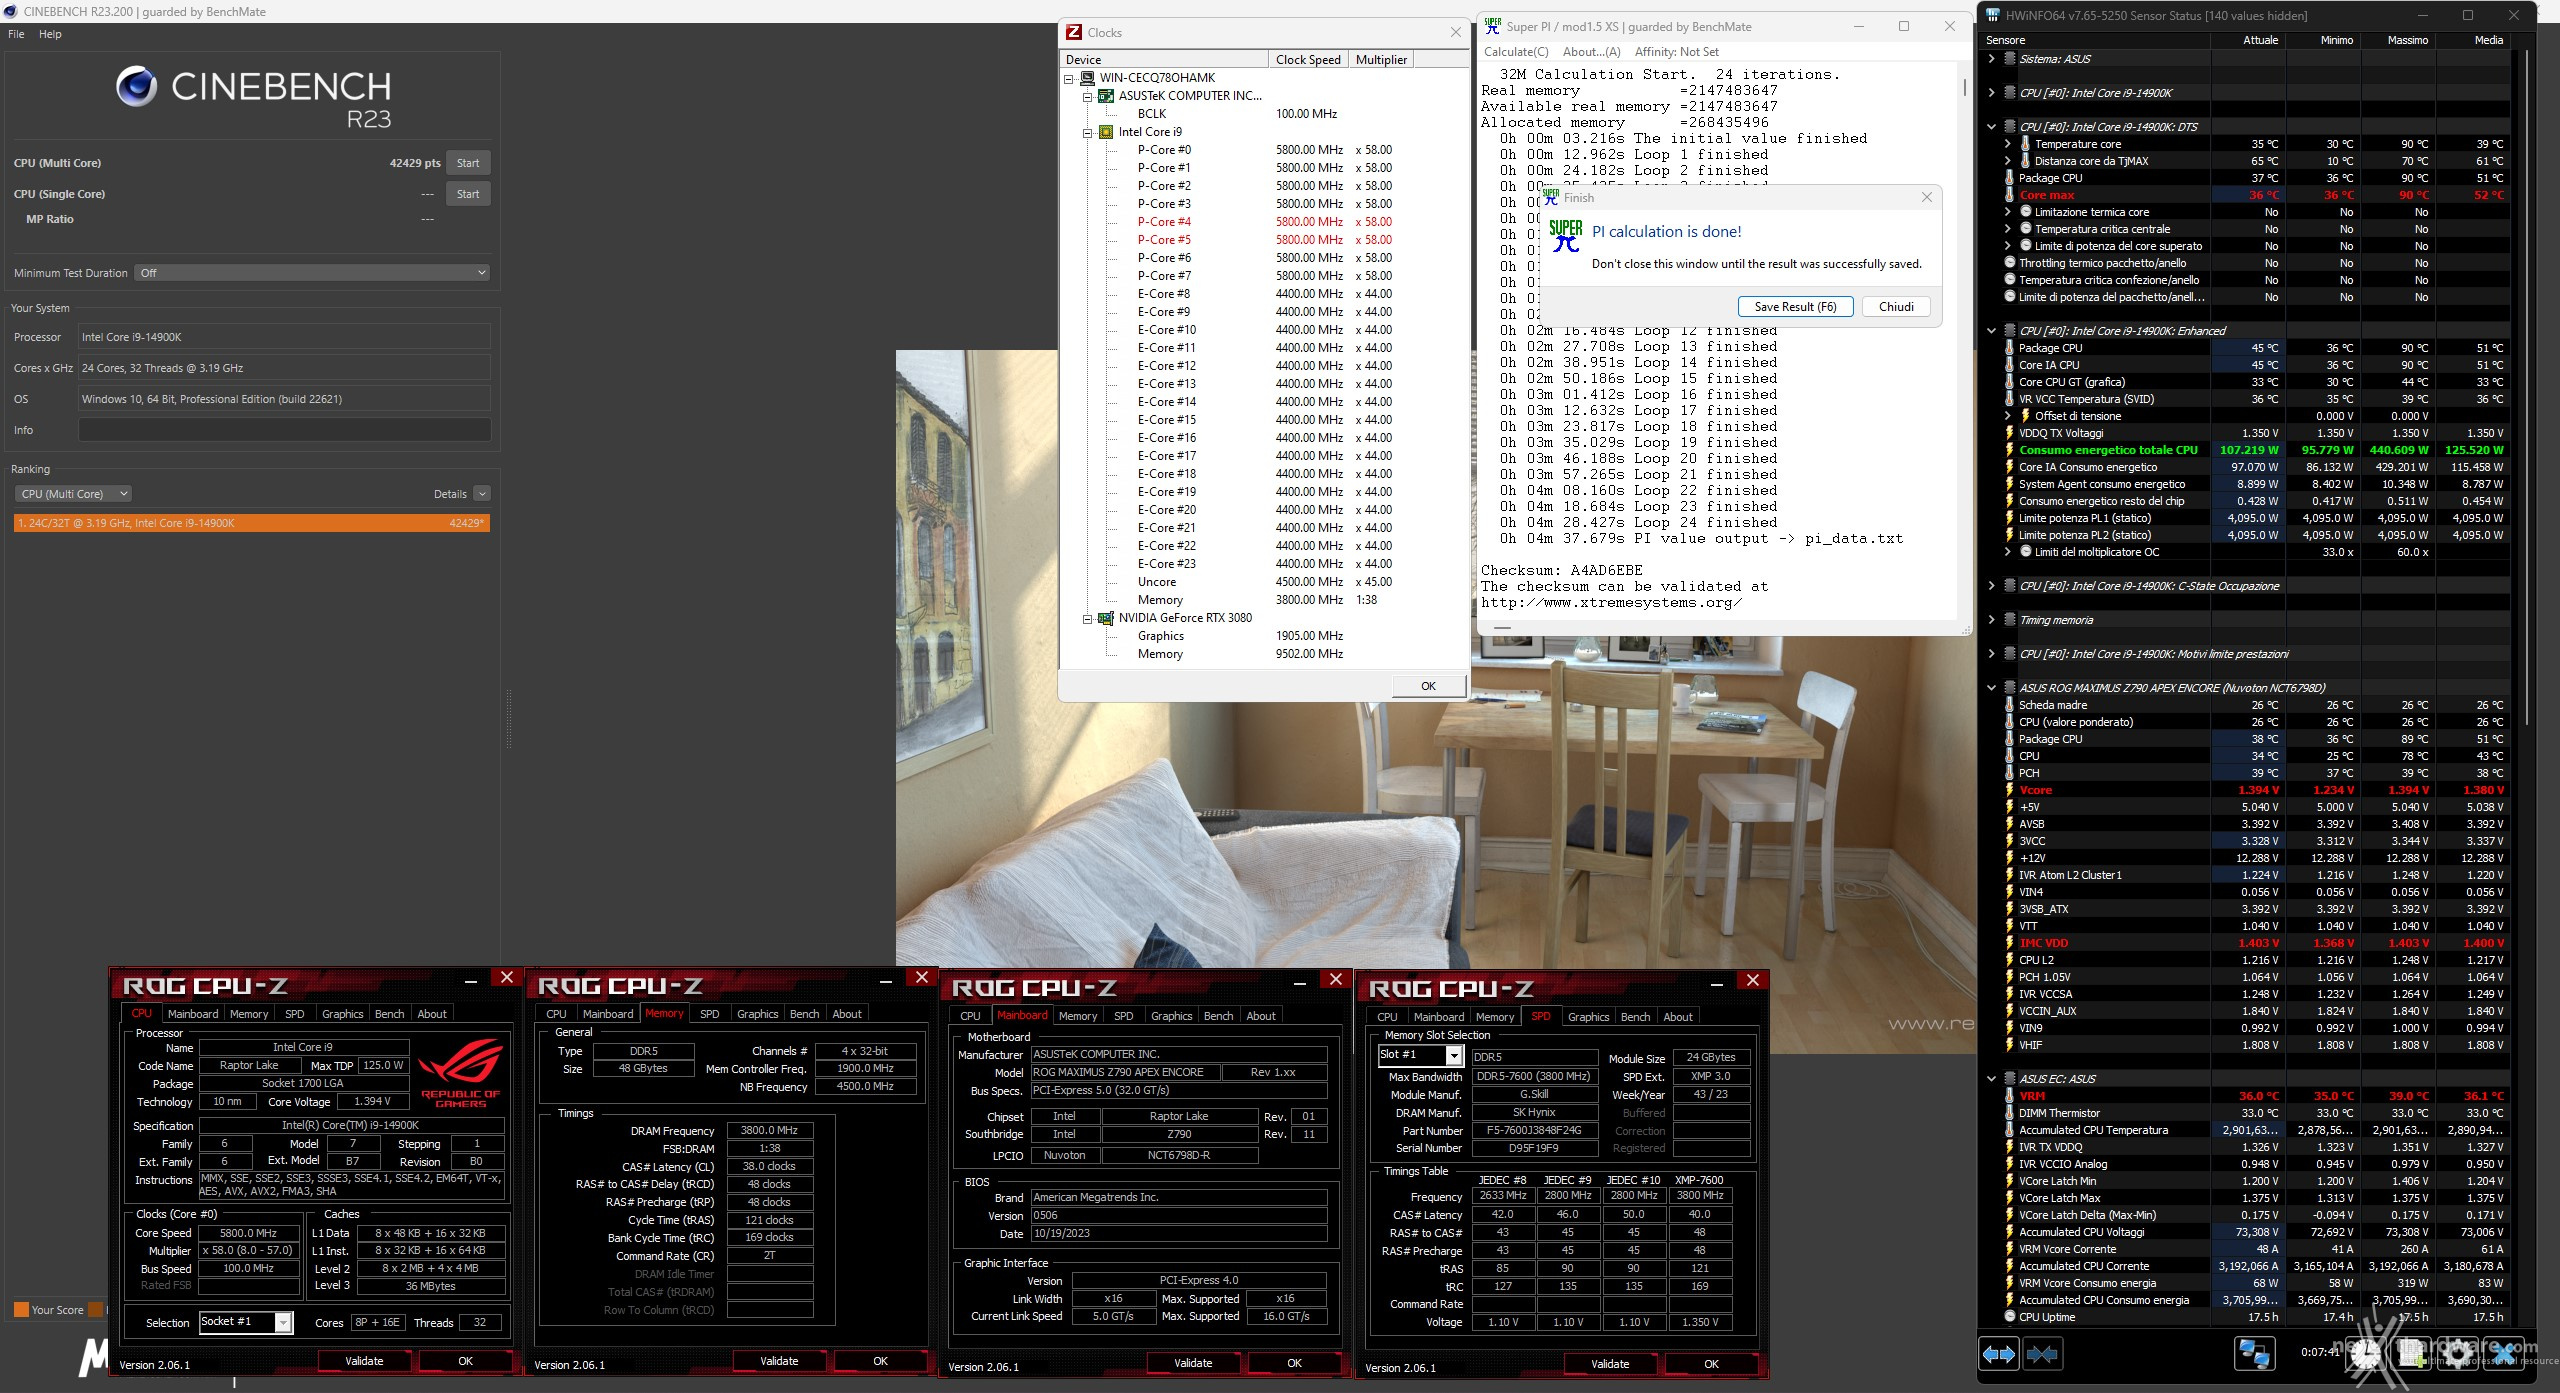Click Clock Speed column header in Clocks
The height and width of the screenshot is (1393, 2560).
coord(1308,60)
